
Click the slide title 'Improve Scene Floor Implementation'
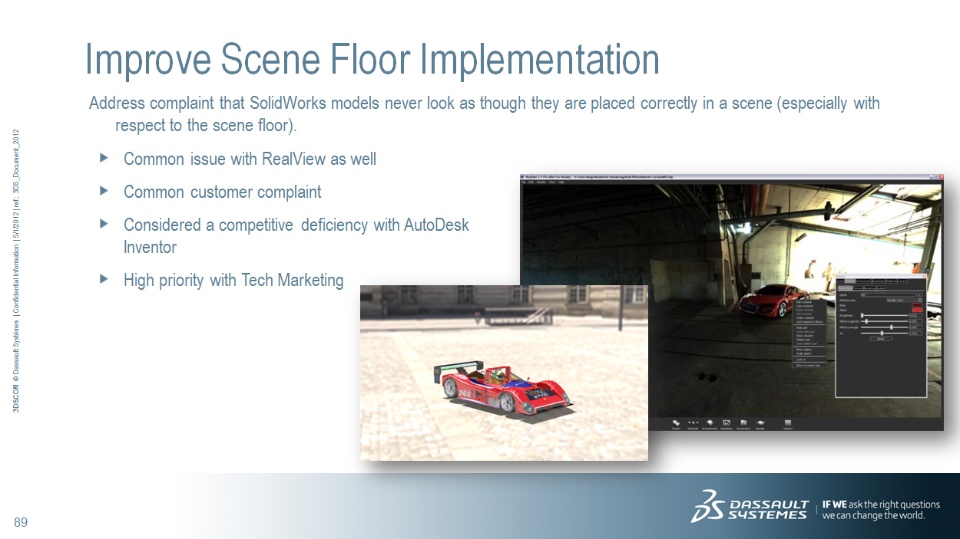pos(372,59)
